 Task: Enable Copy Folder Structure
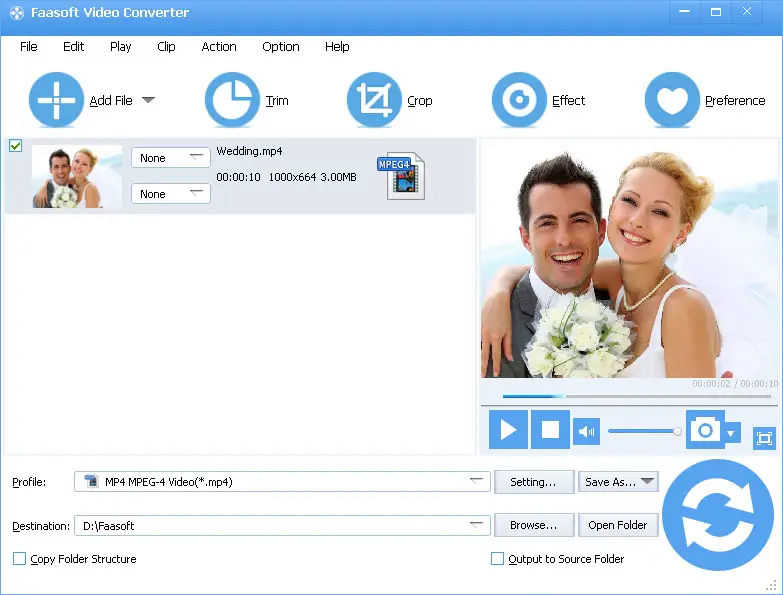(x=20, y=559)
